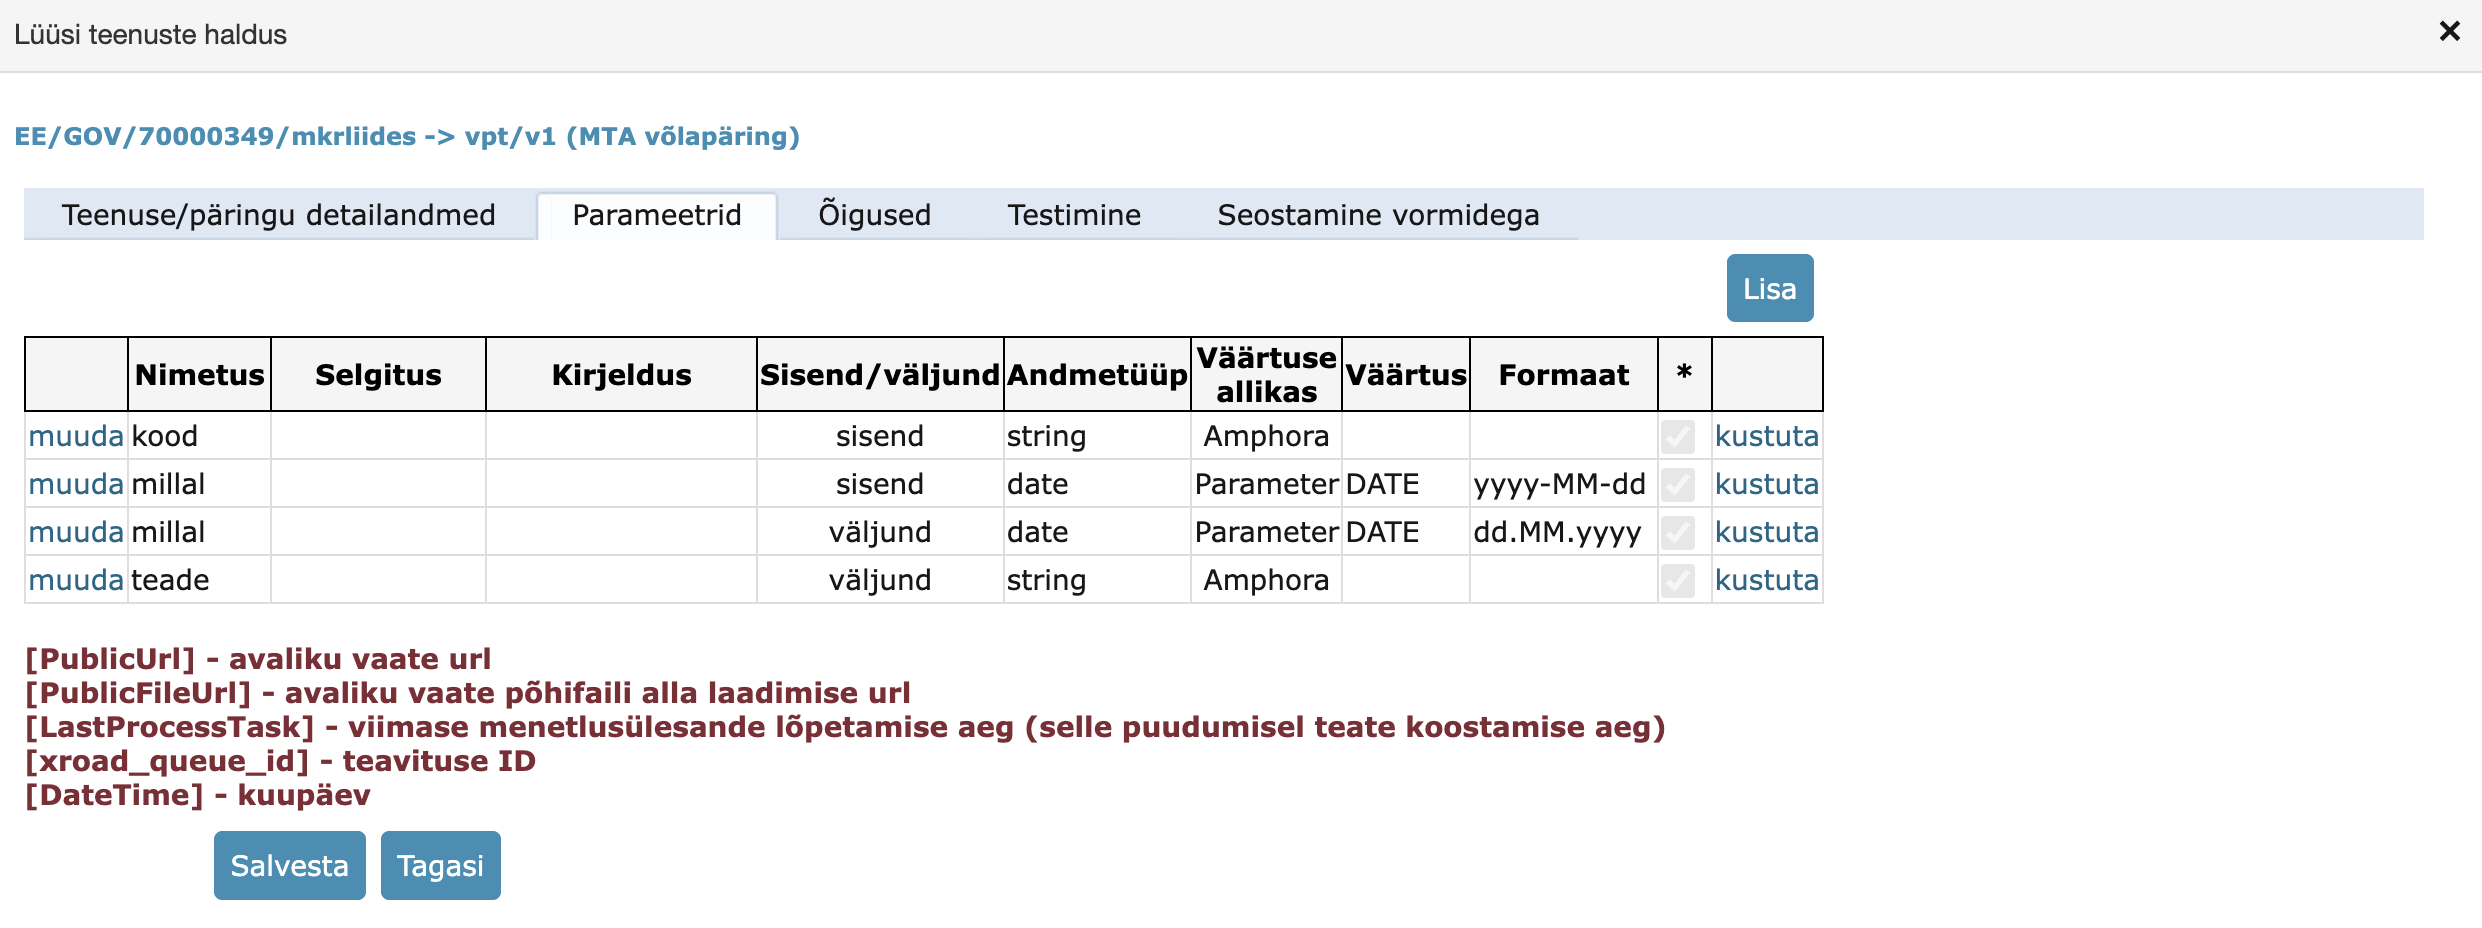Remove the millal output parameter
Viewport: 2482px width, 928px height.
click(x=1766, y=531)
